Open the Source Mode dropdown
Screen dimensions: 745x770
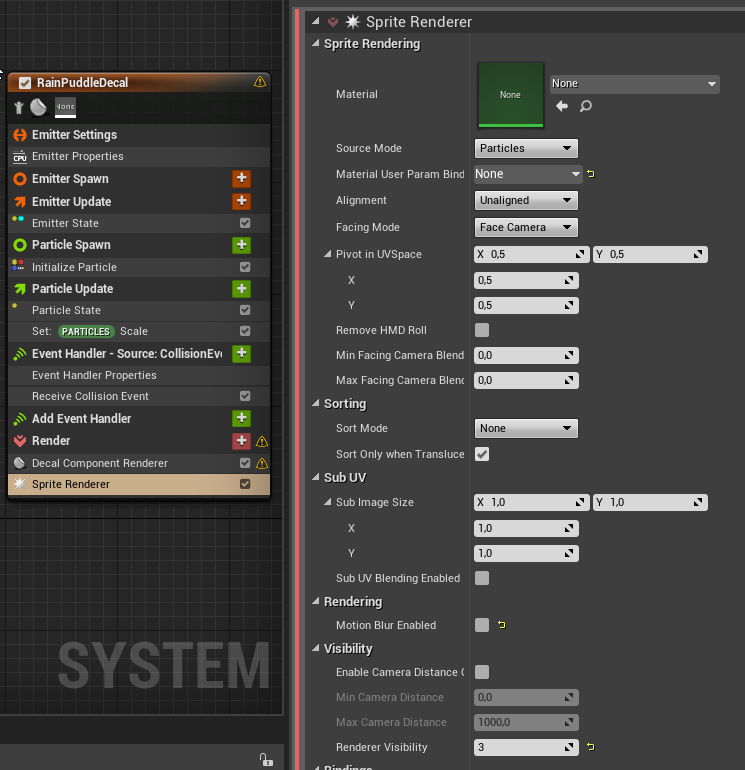526,148
